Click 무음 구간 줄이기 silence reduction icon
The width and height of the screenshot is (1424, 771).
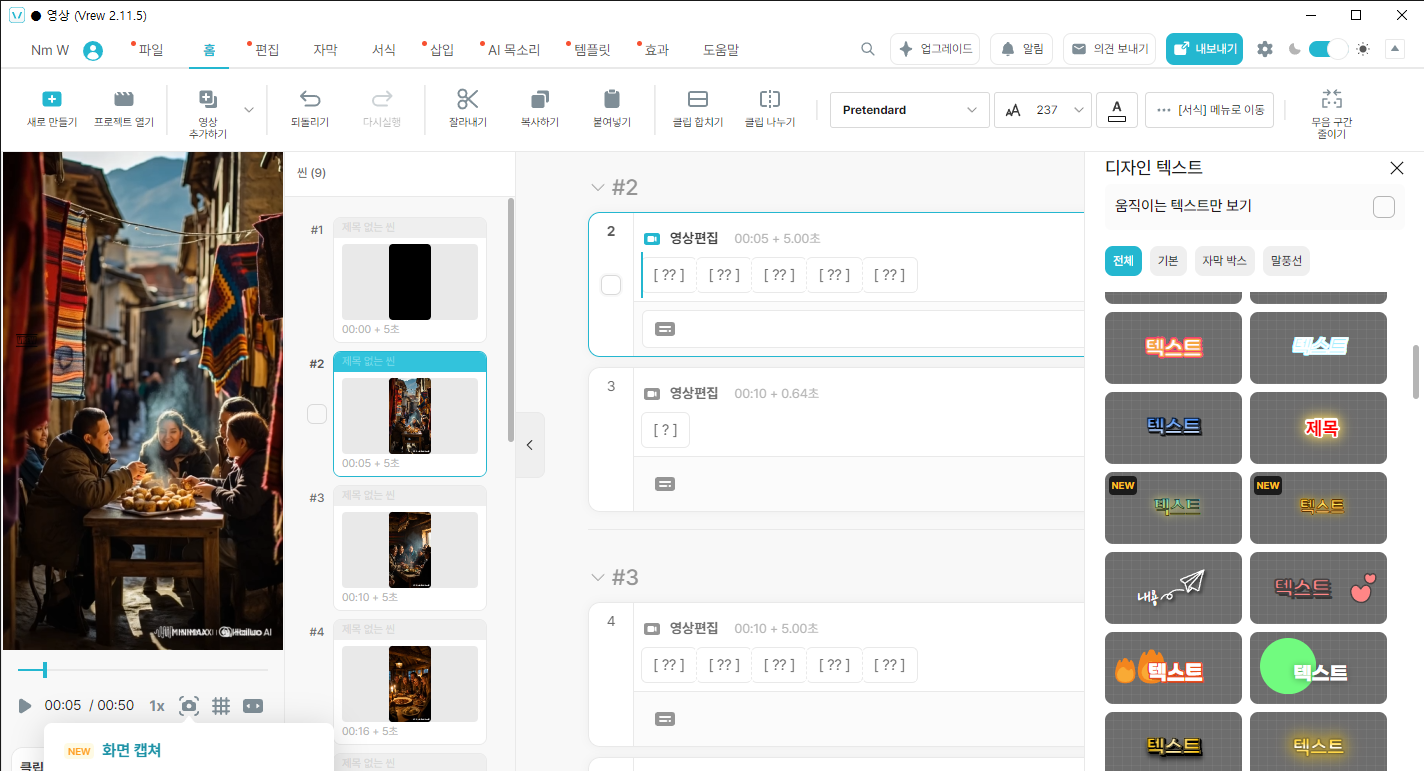1332,99
